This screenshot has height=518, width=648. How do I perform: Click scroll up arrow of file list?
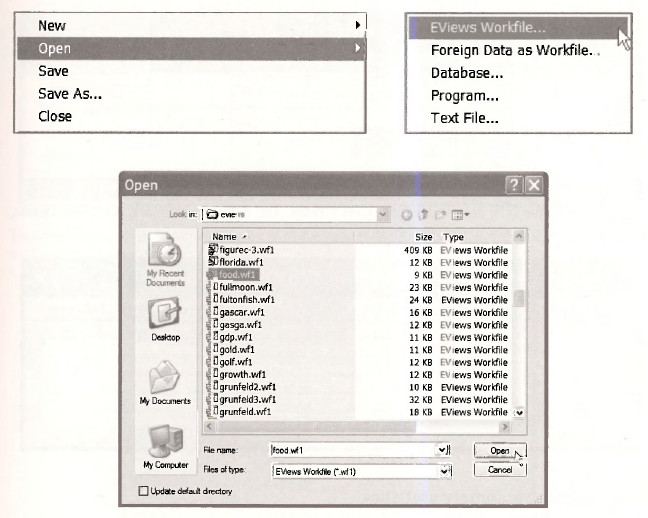point(519,236)
